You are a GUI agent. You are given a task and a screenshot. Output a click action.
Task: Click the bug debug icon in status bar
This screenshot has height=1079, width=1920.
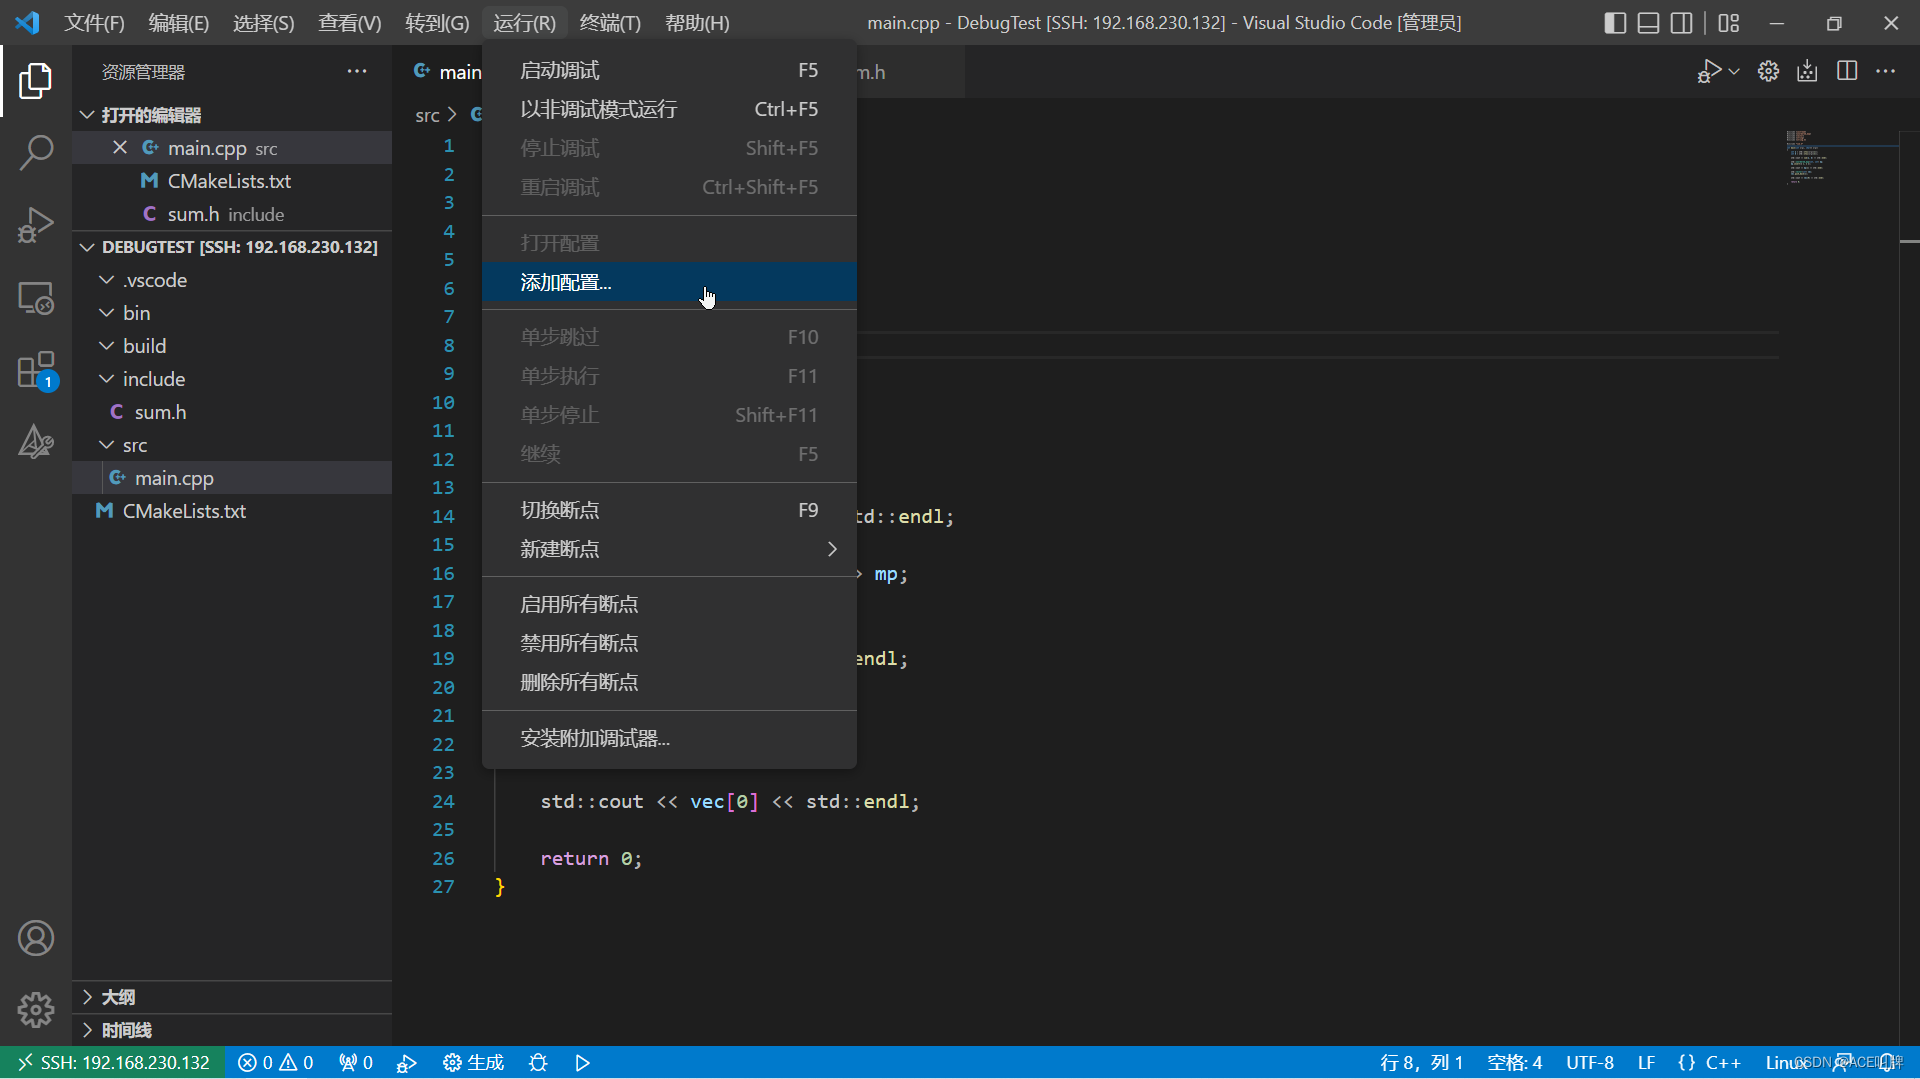click(538, 1062)
